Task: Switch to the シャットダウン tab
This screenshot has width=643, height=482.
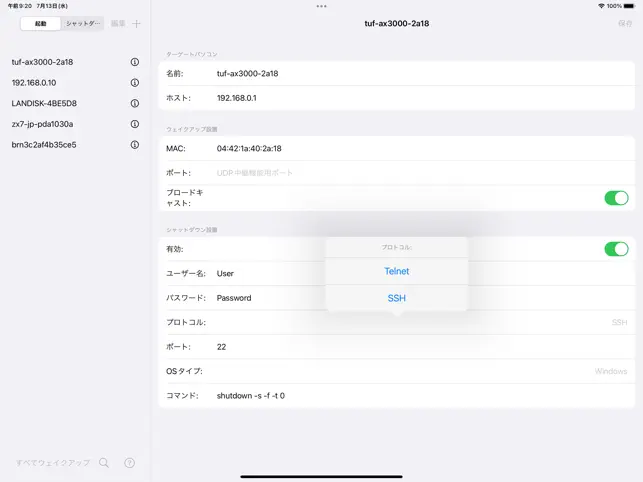Action: point(82,24)
